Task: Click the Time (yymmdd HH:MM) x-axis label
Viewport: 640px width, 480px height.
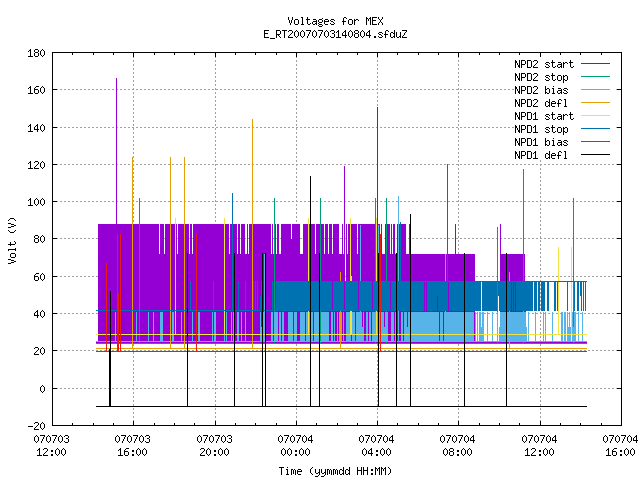Action: click(x=335, y=471)
